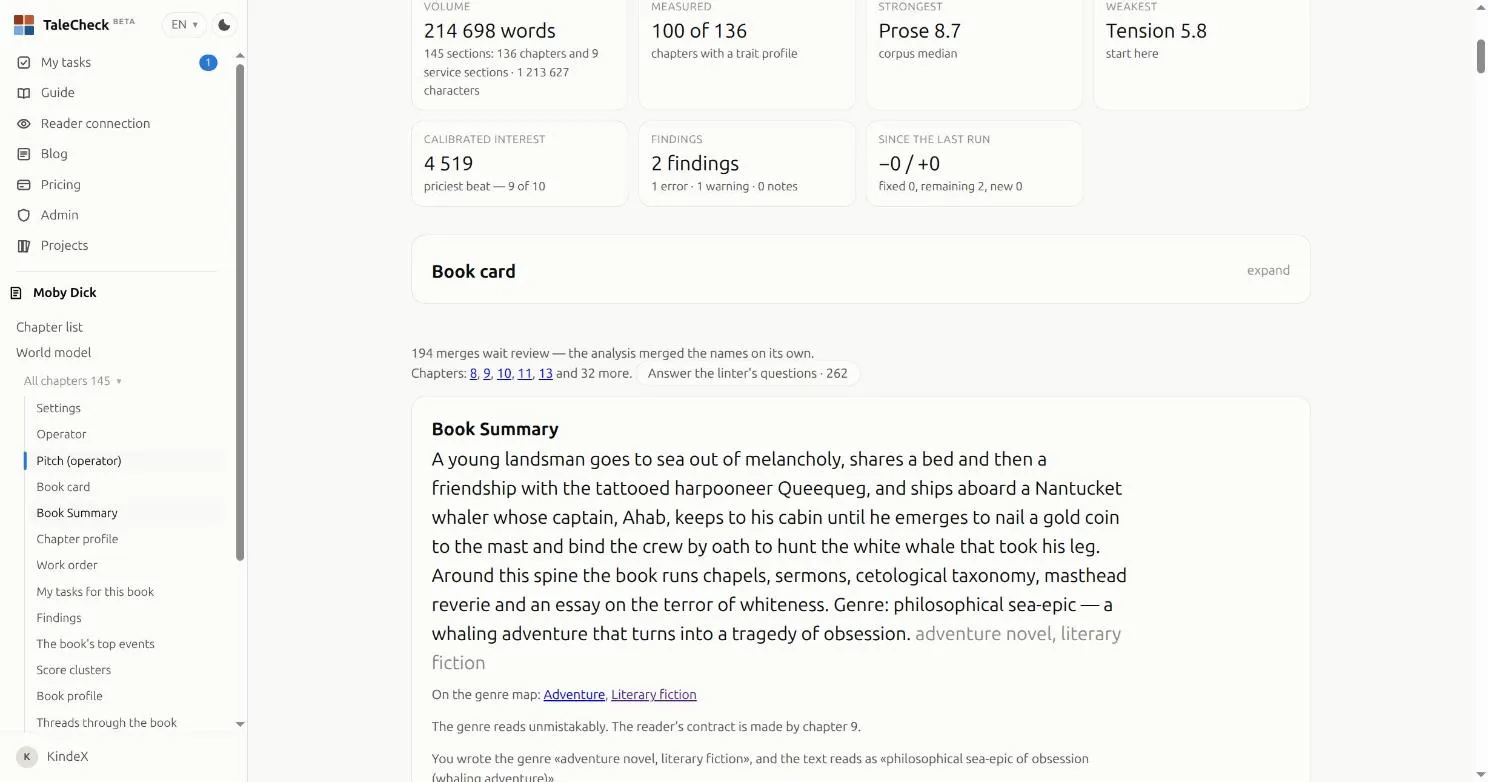Open the EN language dropdown
The image size is (1488, 782).
point(184,25)
